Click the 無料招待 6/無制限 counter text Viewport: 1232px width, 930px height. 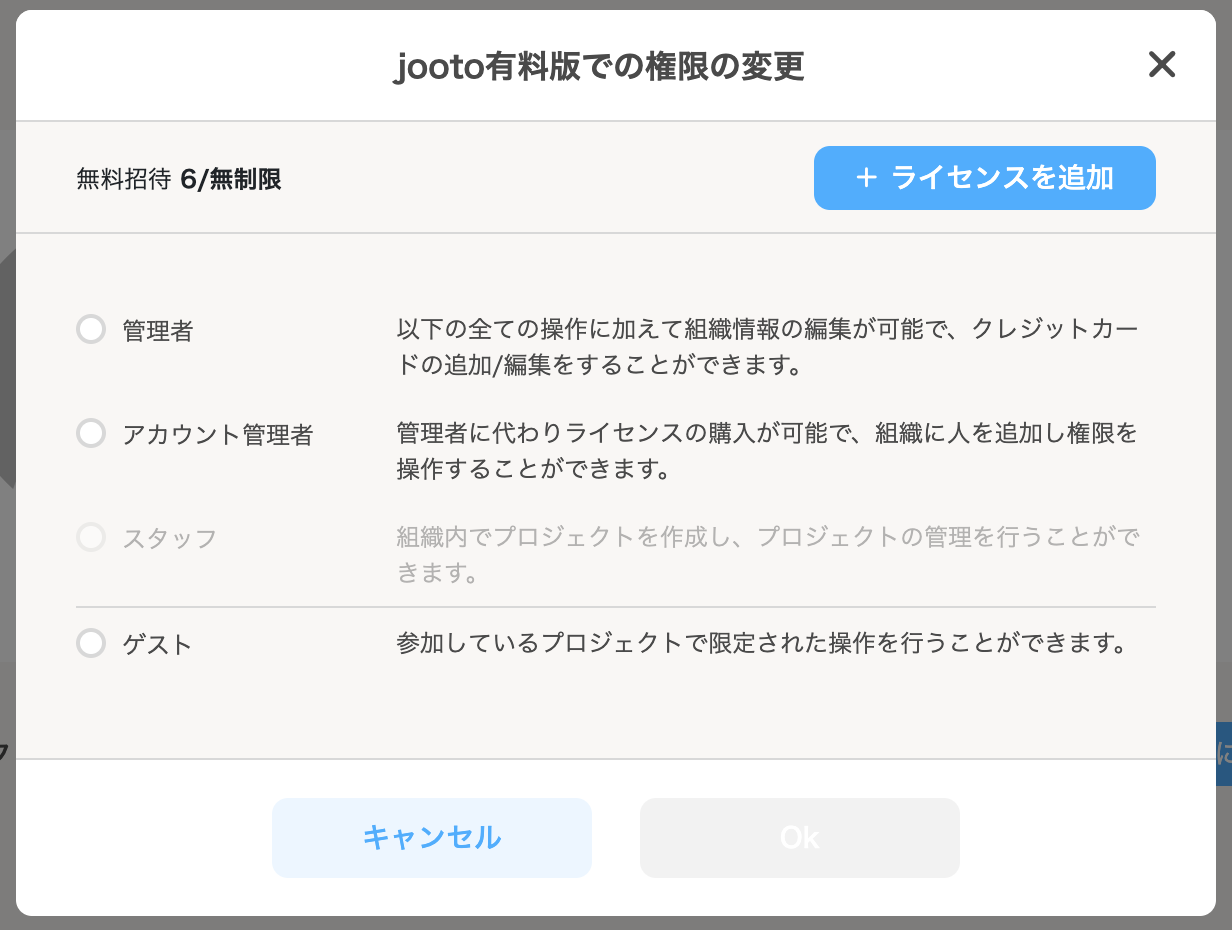[179, 180]
